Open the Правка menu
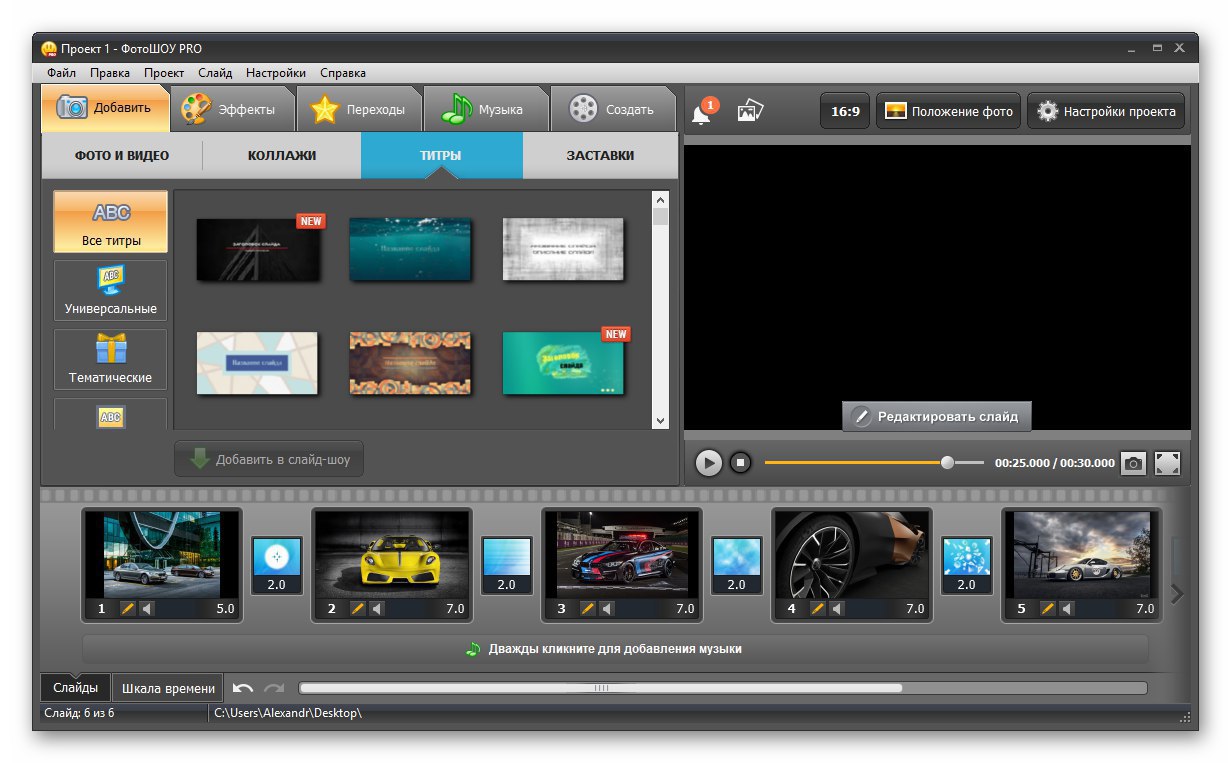Viewport: 1231px width, 763px height. pyautogui.click(x=109, y=73)
